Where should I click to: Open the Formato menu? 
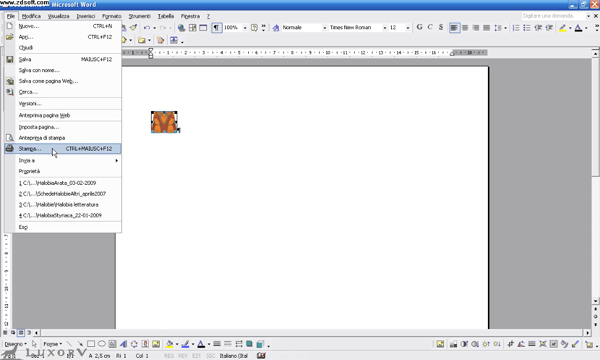(112, 16)
